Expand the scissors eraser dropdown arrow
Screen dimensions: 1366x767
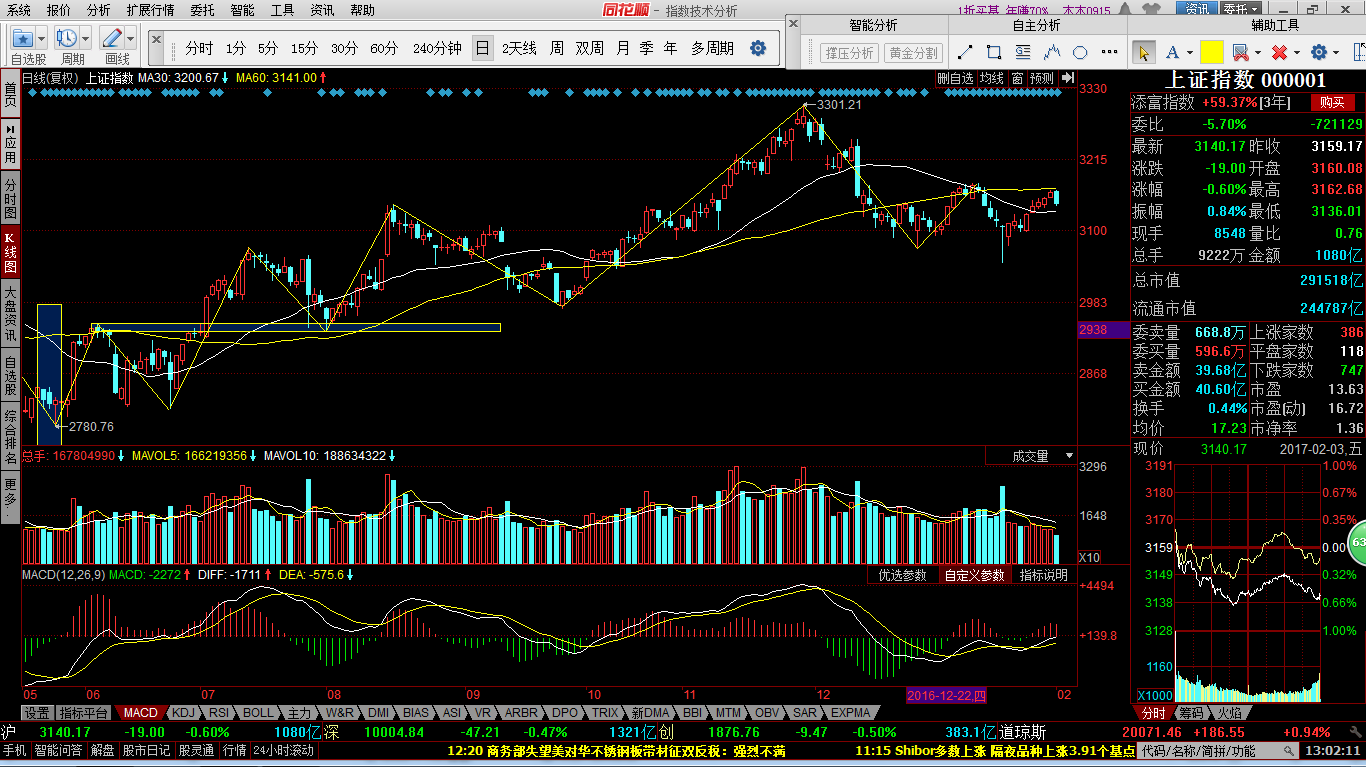[x=1256, y=53]
